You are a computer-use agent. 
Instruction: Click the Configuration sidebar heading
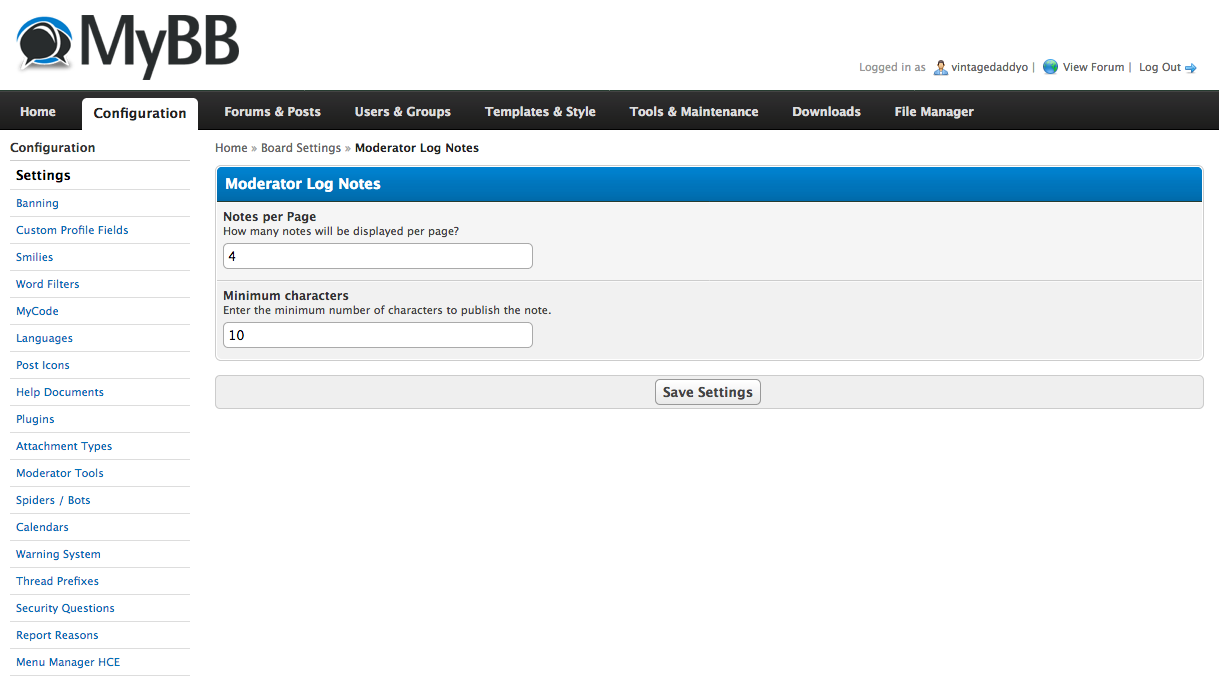pos(53,148)
